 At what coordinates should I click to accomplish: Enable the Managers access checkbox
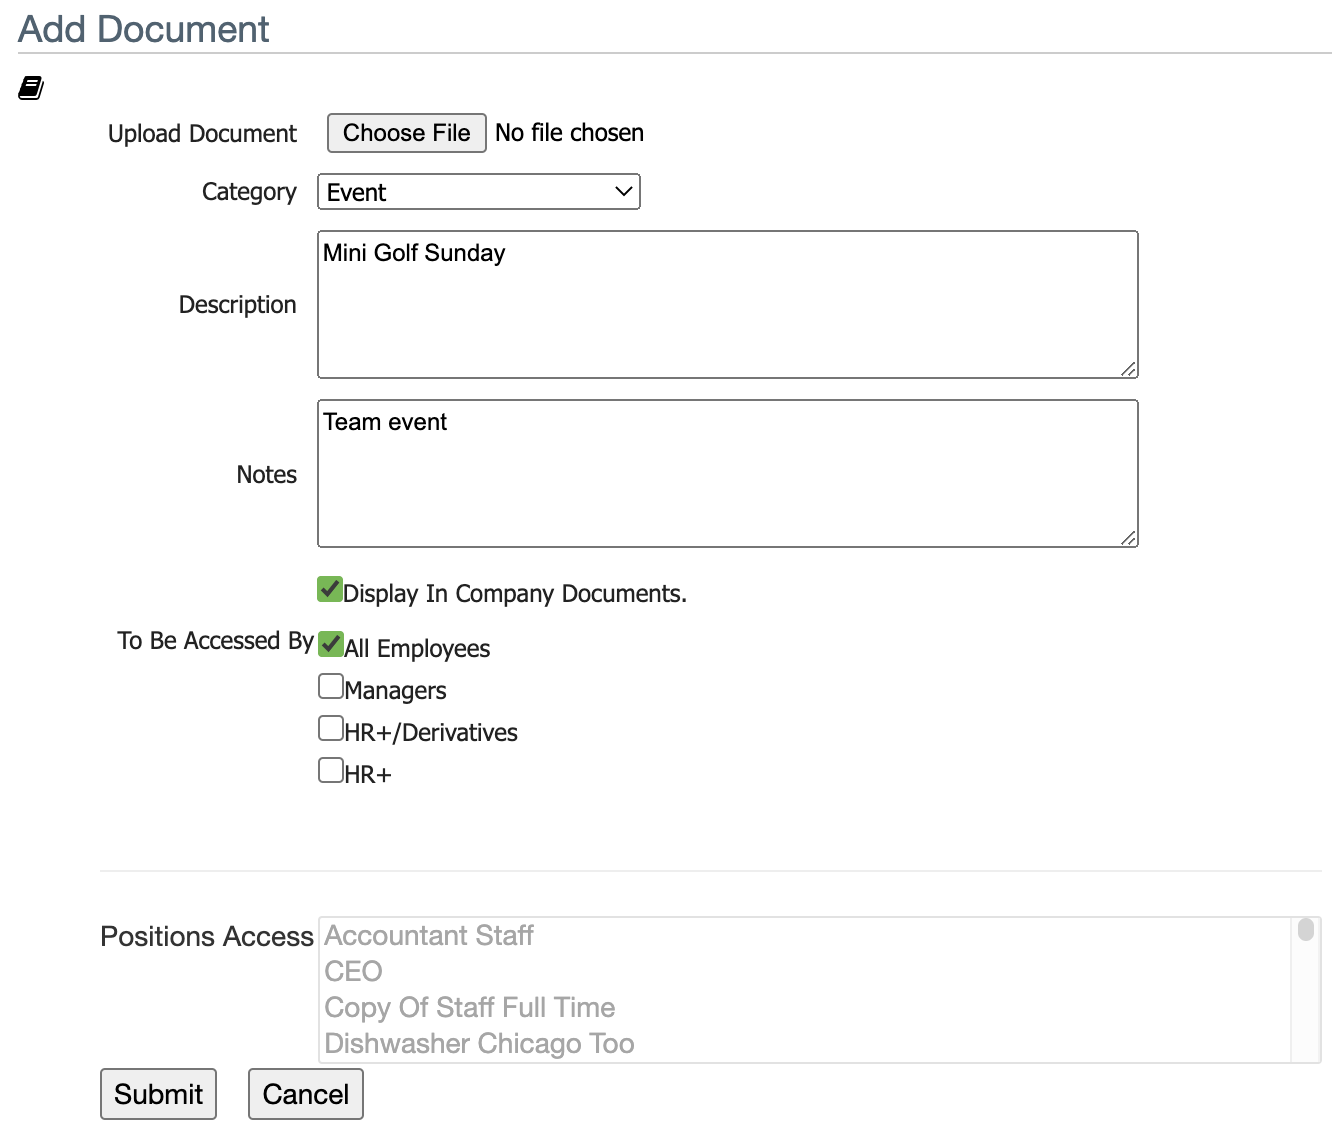tap(331, 686)
